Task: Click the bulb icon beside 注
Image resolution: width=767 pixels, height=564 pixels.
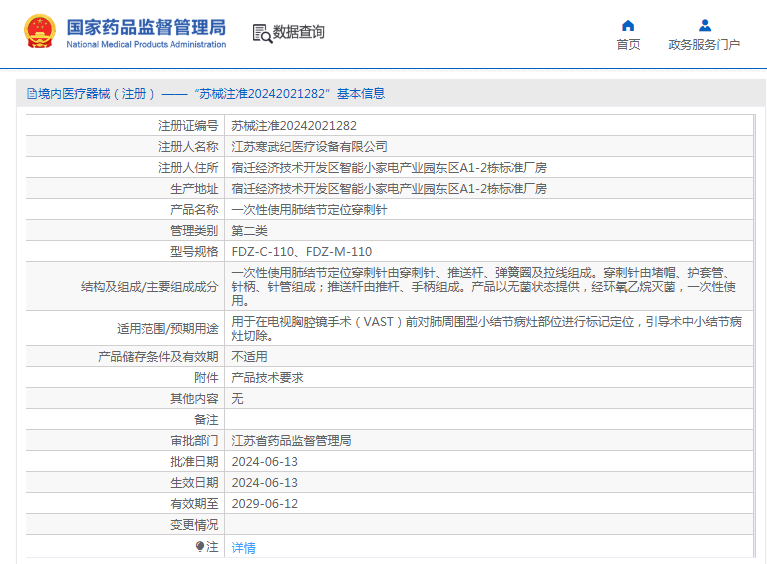Action: [x=200, y=546]
